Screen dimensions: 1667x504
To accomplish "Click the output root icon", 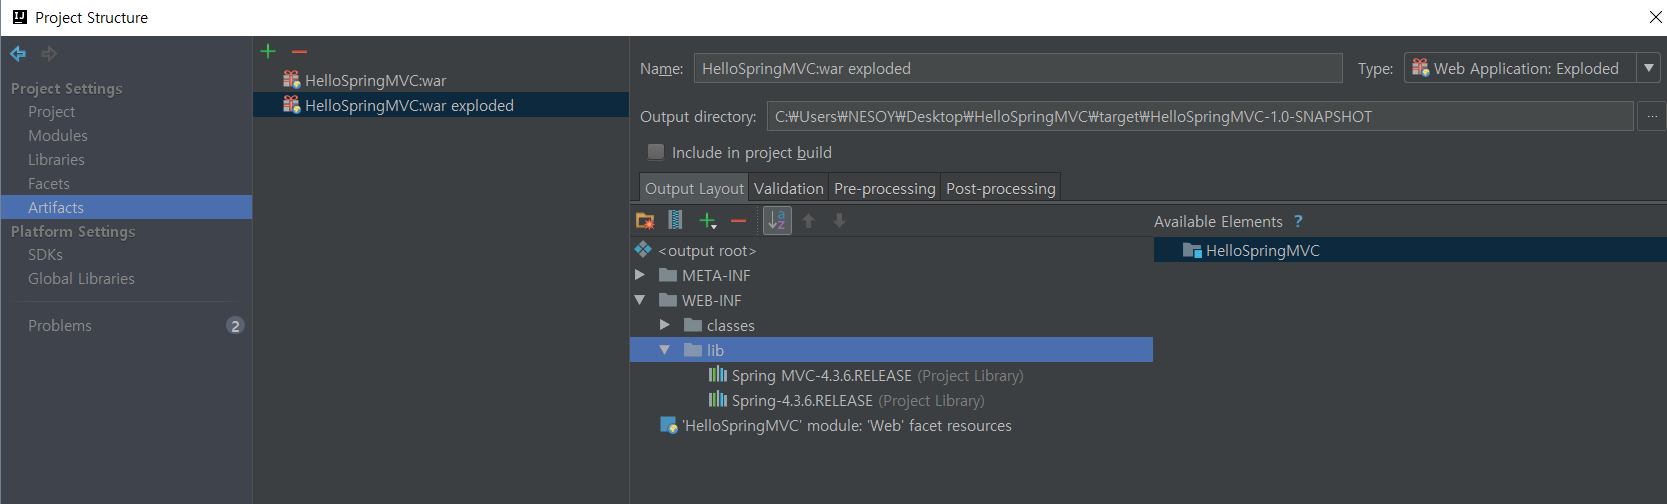I will click(x=643, y=249).
